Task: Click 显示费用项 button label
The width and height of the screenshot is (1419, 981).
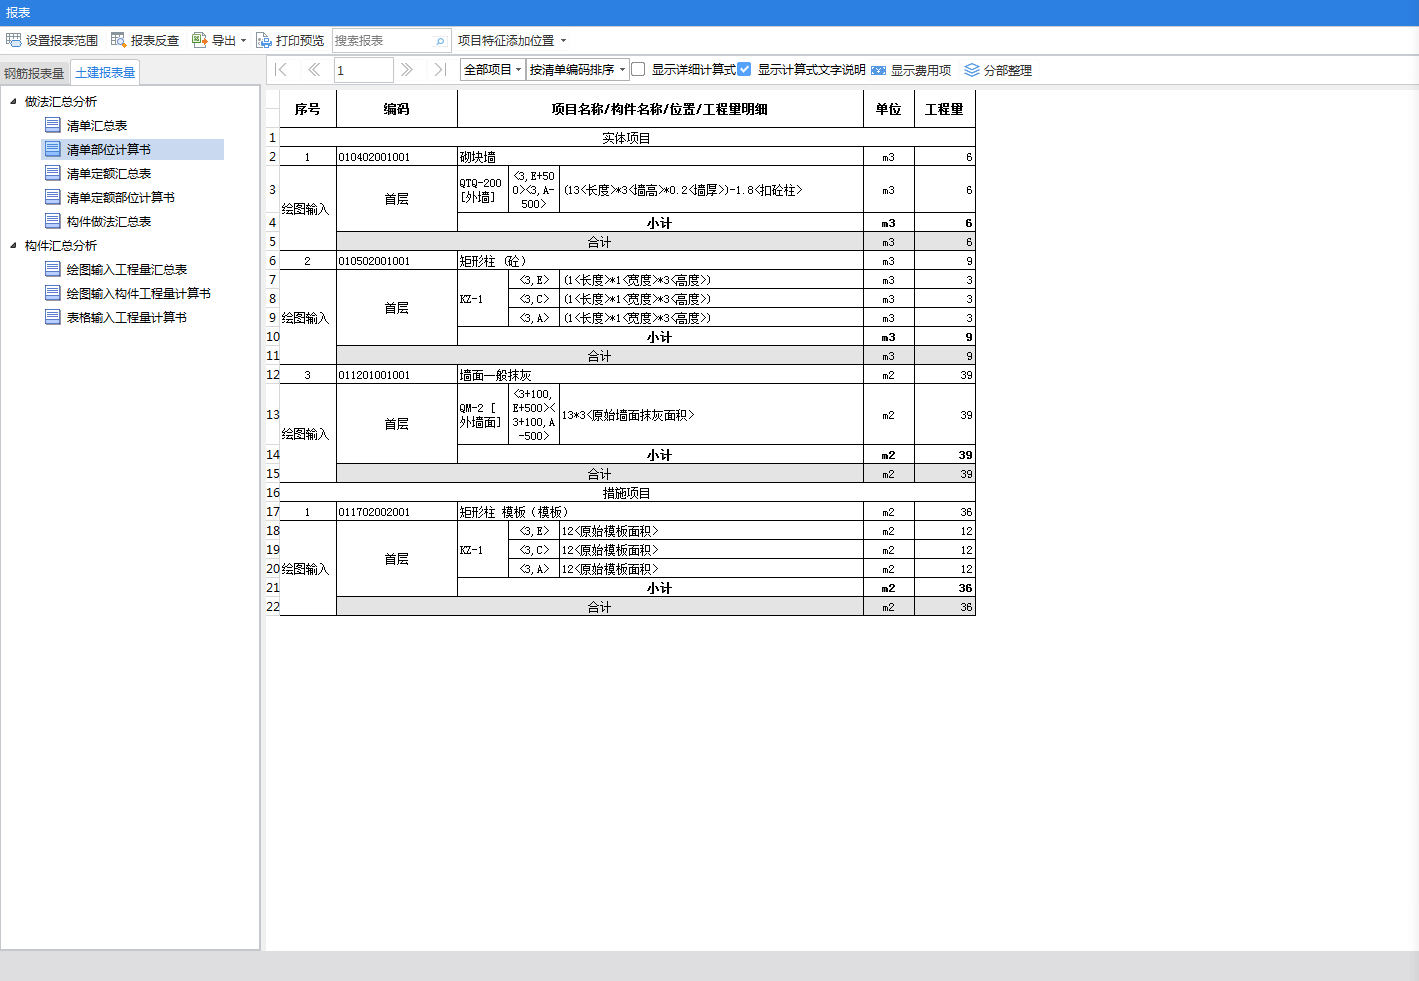Action: [x=921, y=70]
